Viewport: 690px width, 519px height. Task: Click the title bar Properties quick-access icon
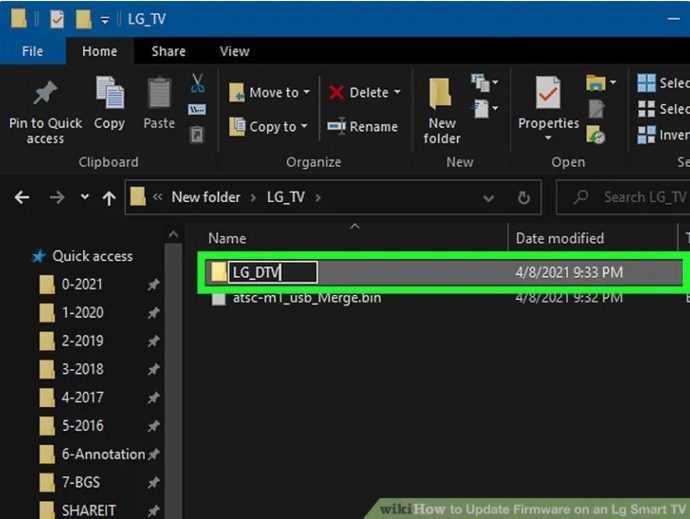pos(57,19)
